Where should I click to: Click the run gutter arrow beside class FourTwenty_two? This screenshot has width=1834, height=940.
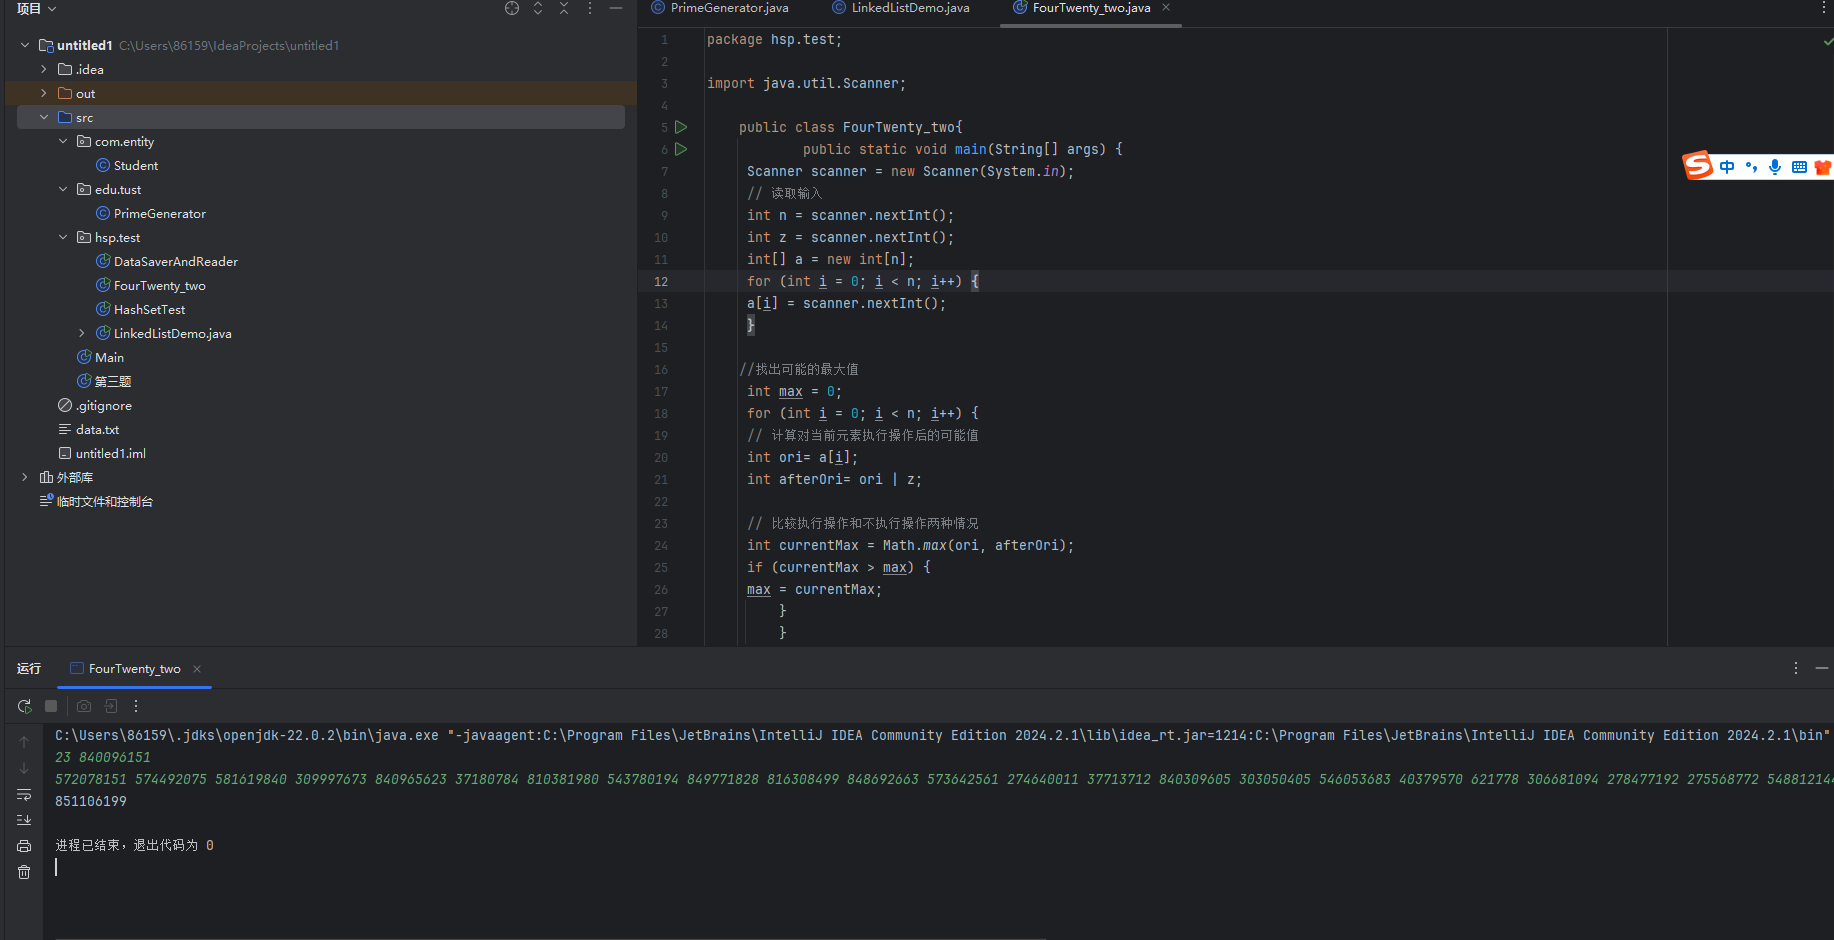tap(681, 127)
